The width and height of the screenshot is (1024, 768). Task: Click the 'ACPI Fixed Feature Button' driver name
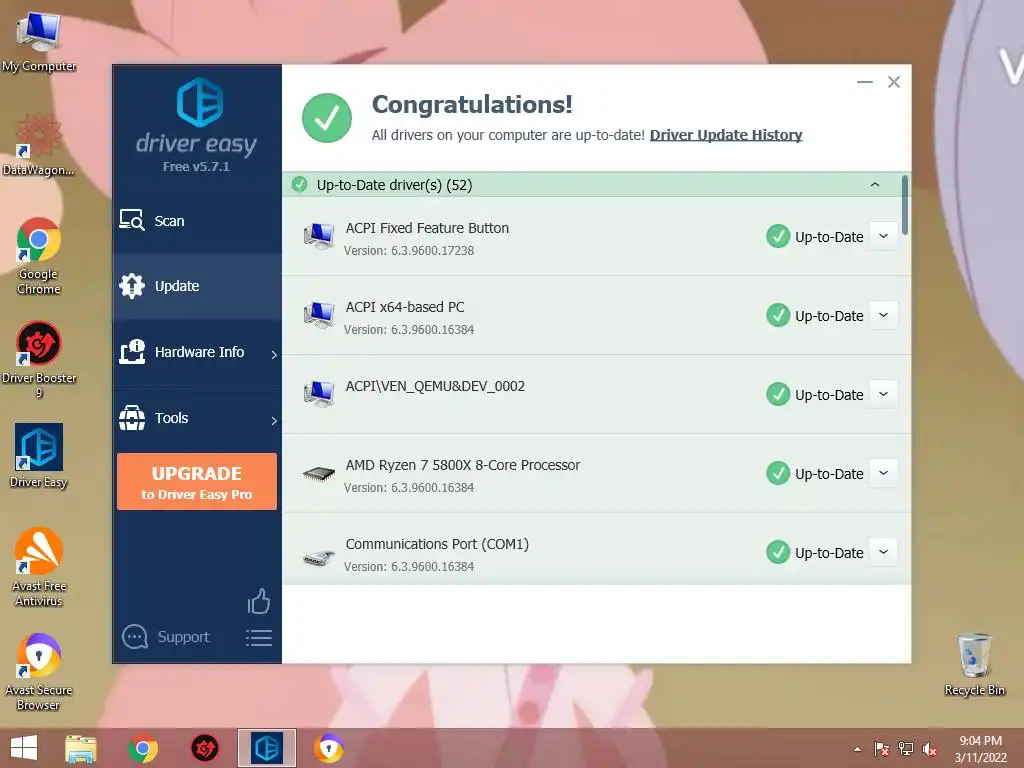click(427, 228)
